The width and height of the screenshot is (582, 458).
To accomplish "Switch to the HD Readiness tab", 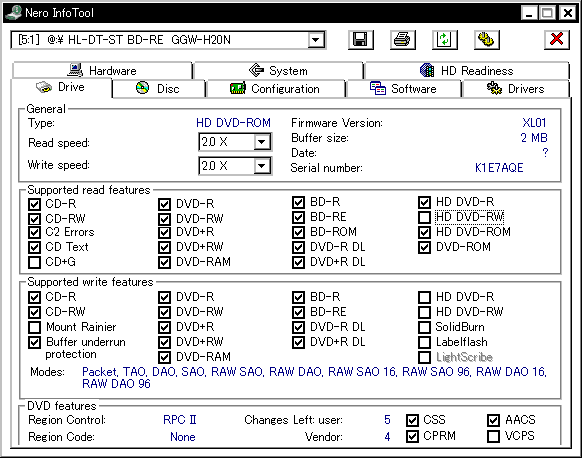I will click(x=467, y=70).
